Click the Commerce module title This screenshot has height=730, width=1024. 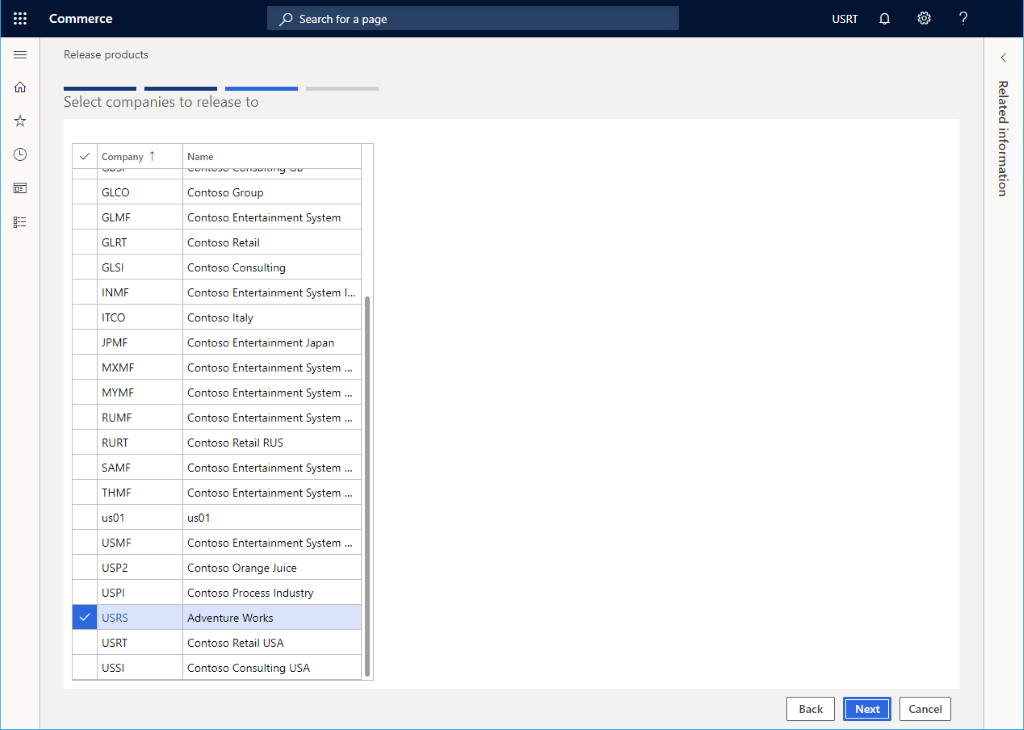[80, 18]
